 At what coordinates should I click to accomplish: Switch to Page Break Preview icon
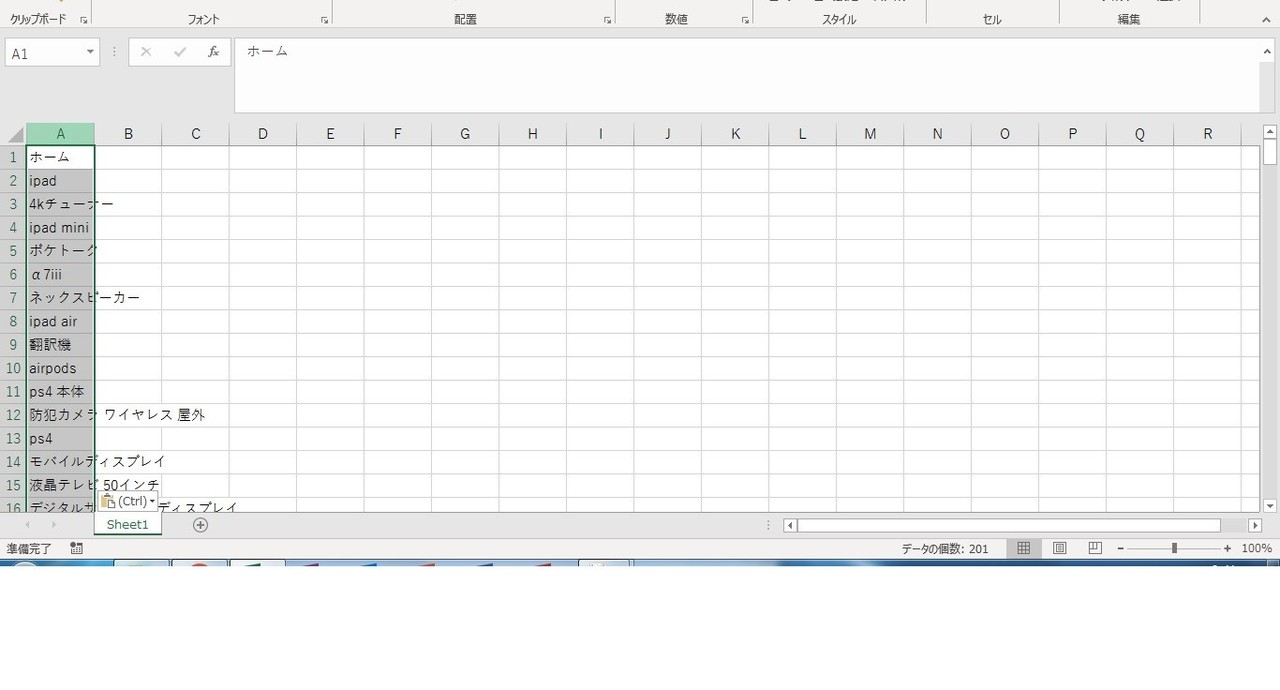(1095, 548)
